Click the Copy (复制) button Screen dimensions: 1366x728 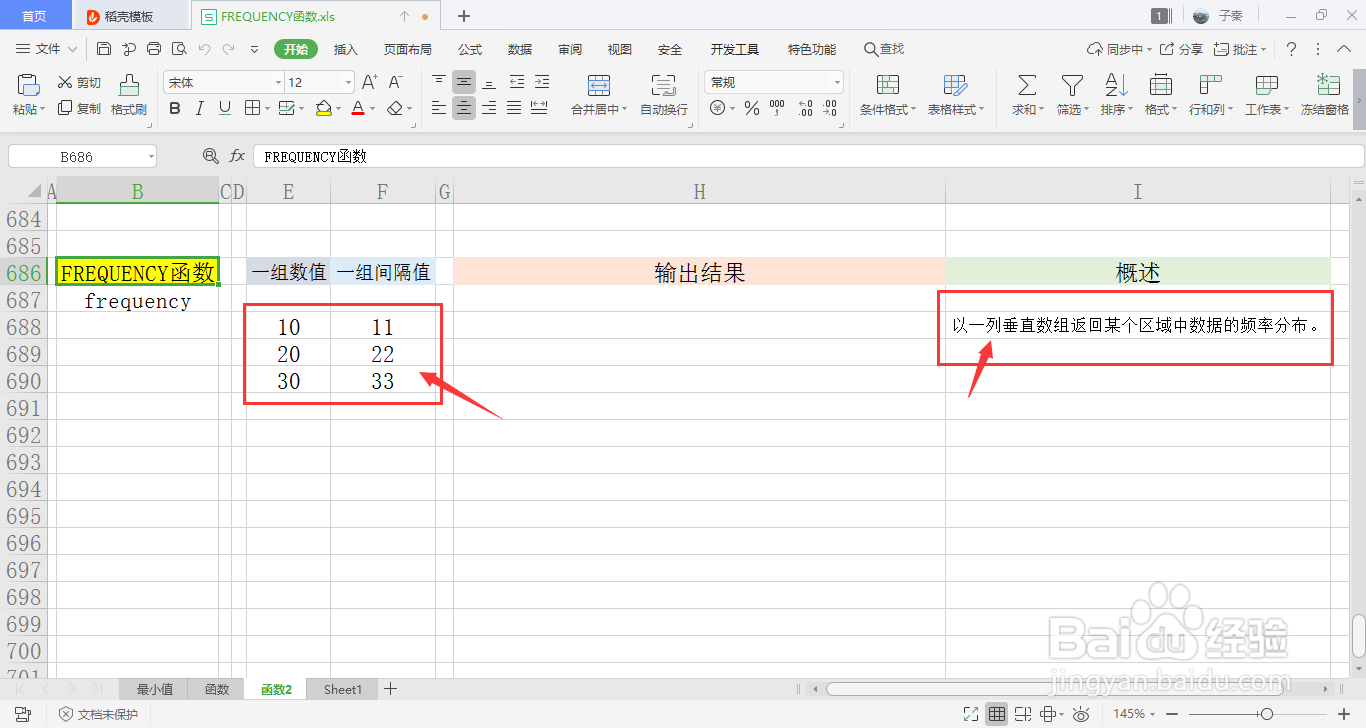click(79, 108)
